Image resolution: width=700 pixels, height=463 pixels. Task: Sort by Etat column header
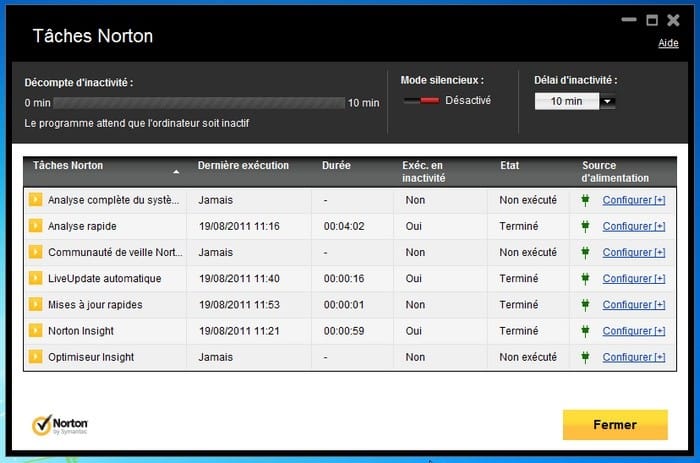509,165
